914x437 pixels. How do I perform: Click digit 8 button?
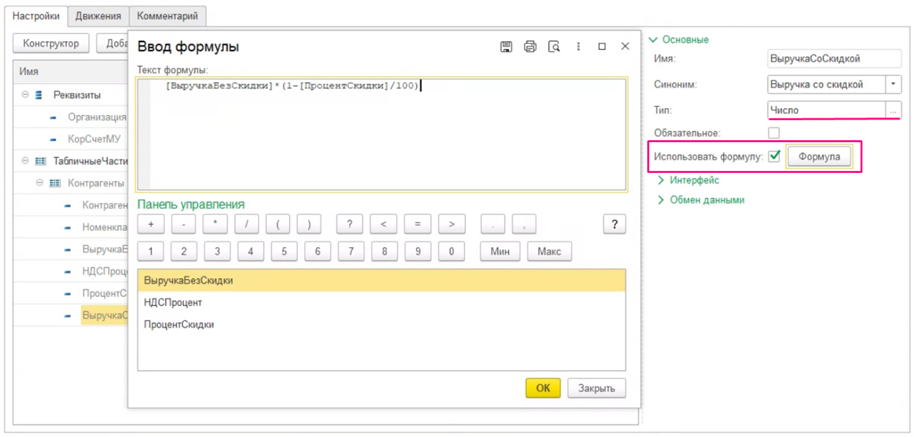tap(384, 252)
